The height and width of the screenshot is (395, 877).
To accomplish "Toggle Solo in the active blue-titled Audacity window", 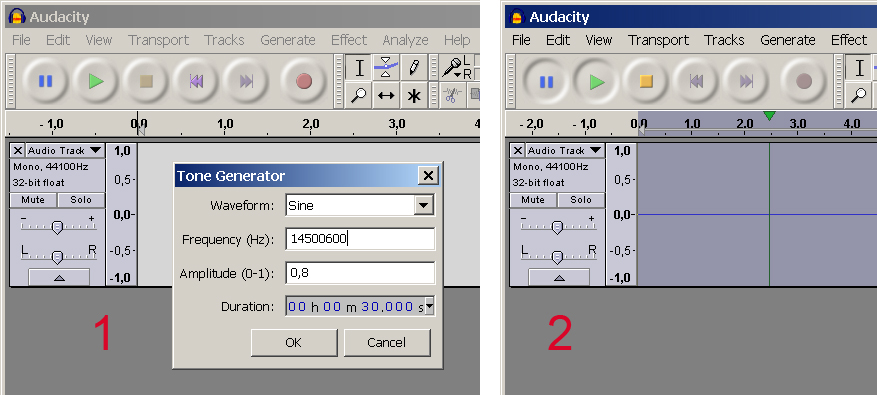I will (581, 200).
